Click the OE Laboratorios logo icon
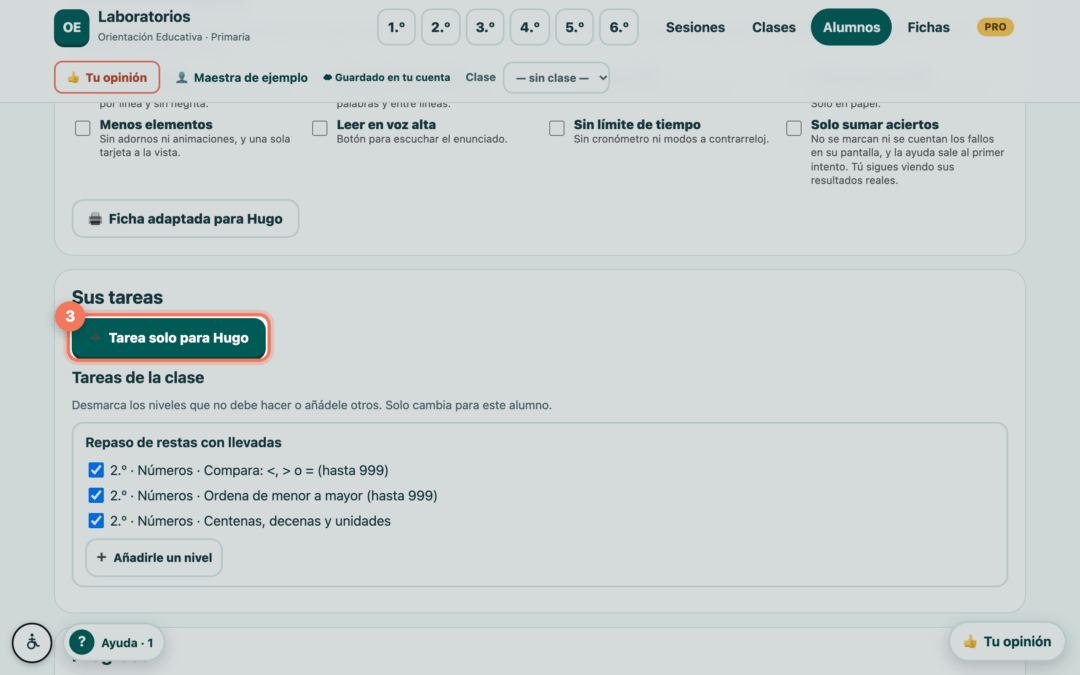This screenshot has width=1080, height=675. [72, 28]
